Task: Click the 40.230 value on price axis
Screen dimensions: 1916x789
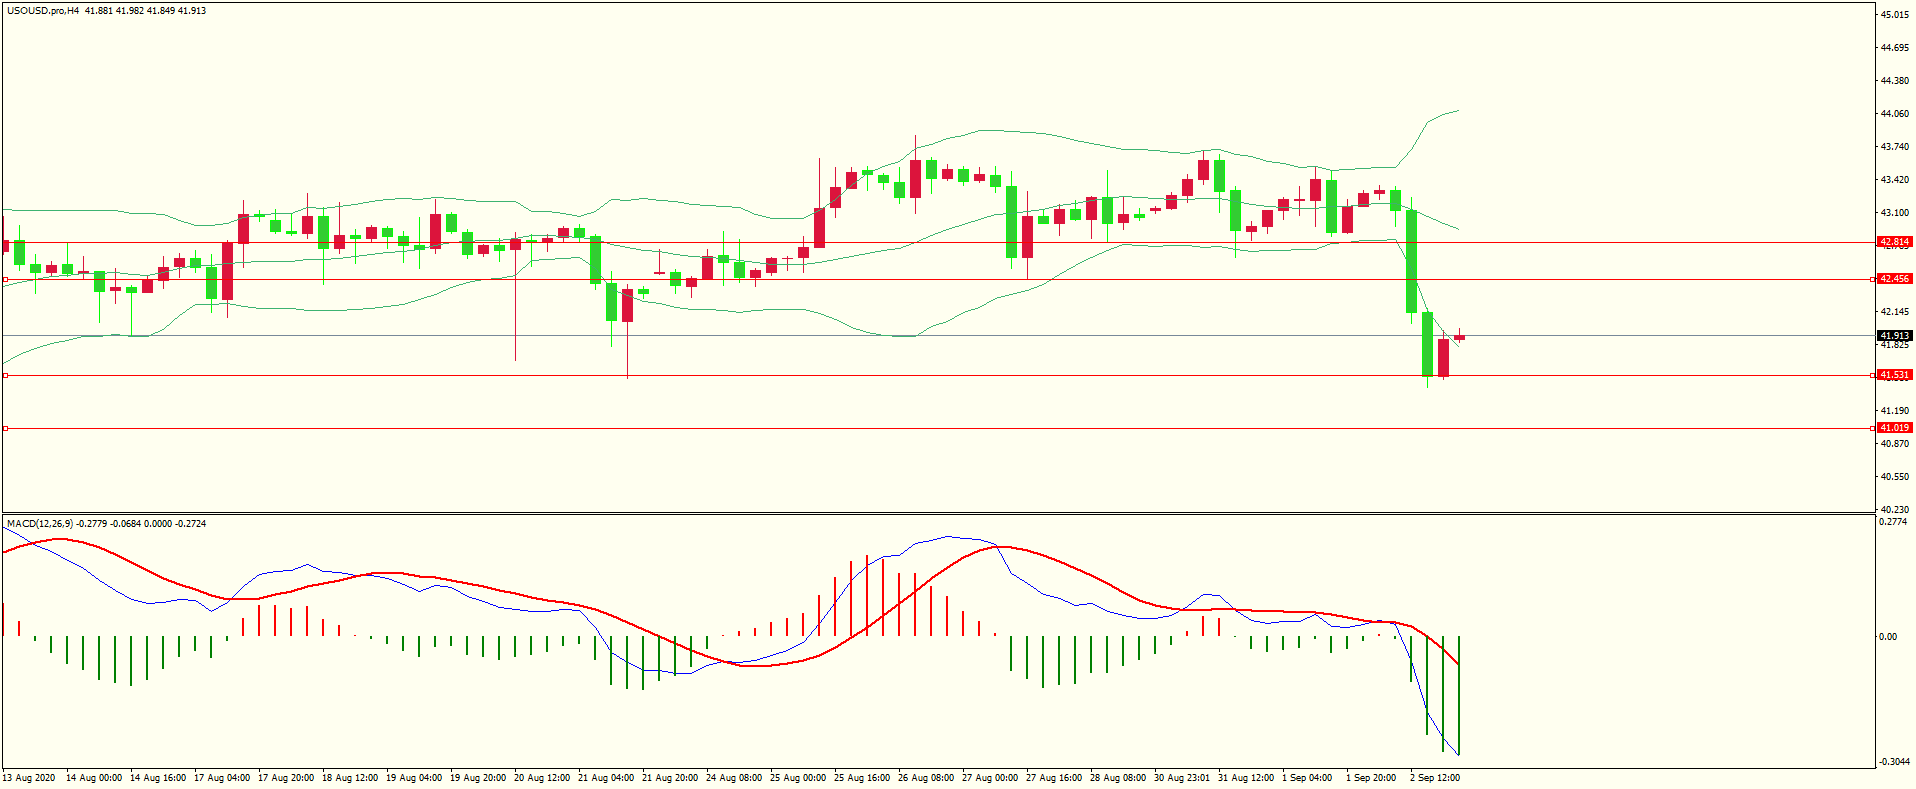Action: pyautogui.click(x=1895, y=510)
